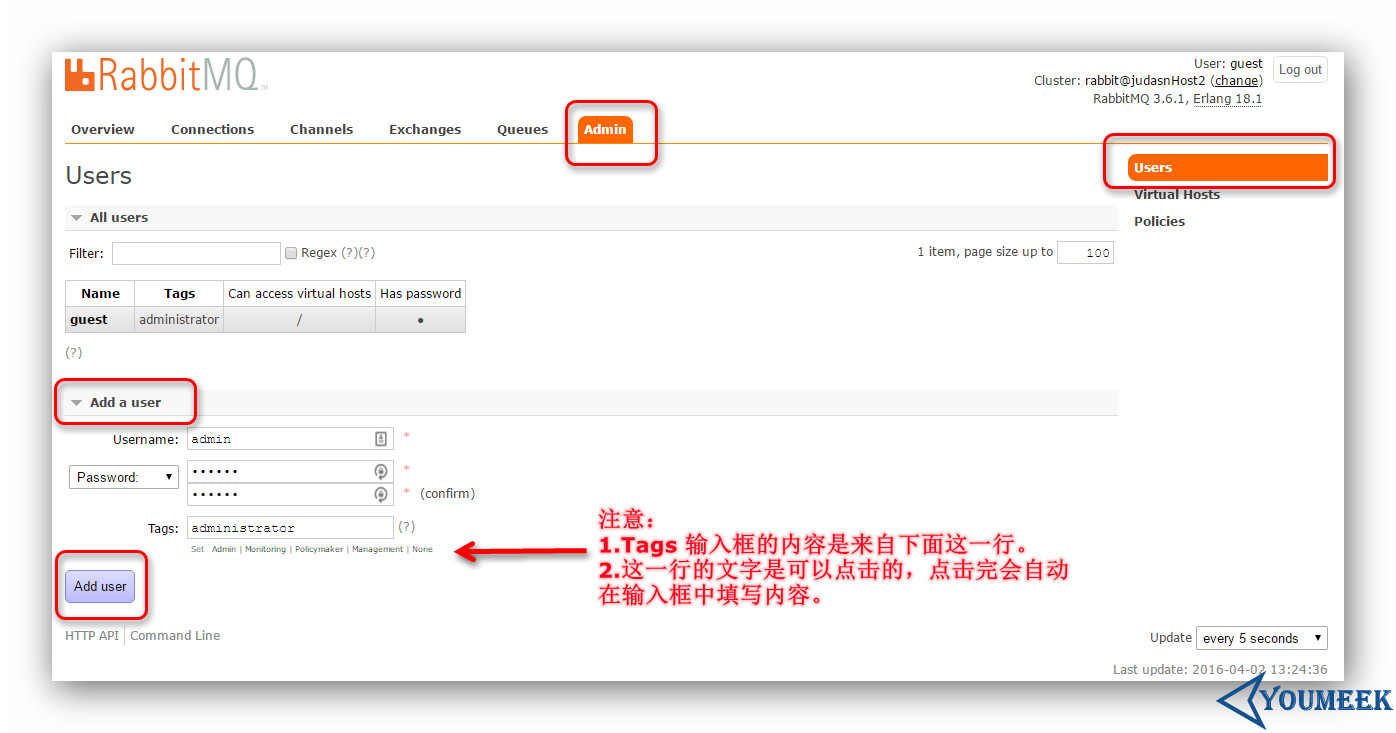The width and height of the screenshot is (1396, 733).
Task: Open the (?) help icon next to Tags field
Action: coord(406,526)
